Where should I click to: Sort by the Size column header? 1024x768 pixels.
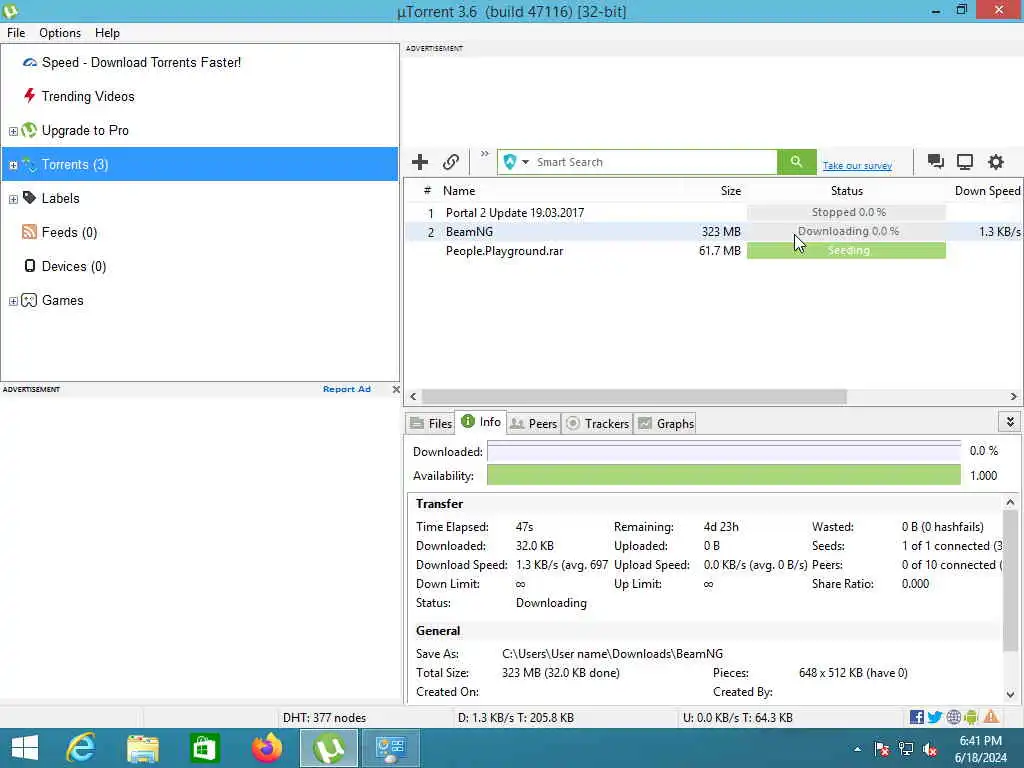[730, 191]
